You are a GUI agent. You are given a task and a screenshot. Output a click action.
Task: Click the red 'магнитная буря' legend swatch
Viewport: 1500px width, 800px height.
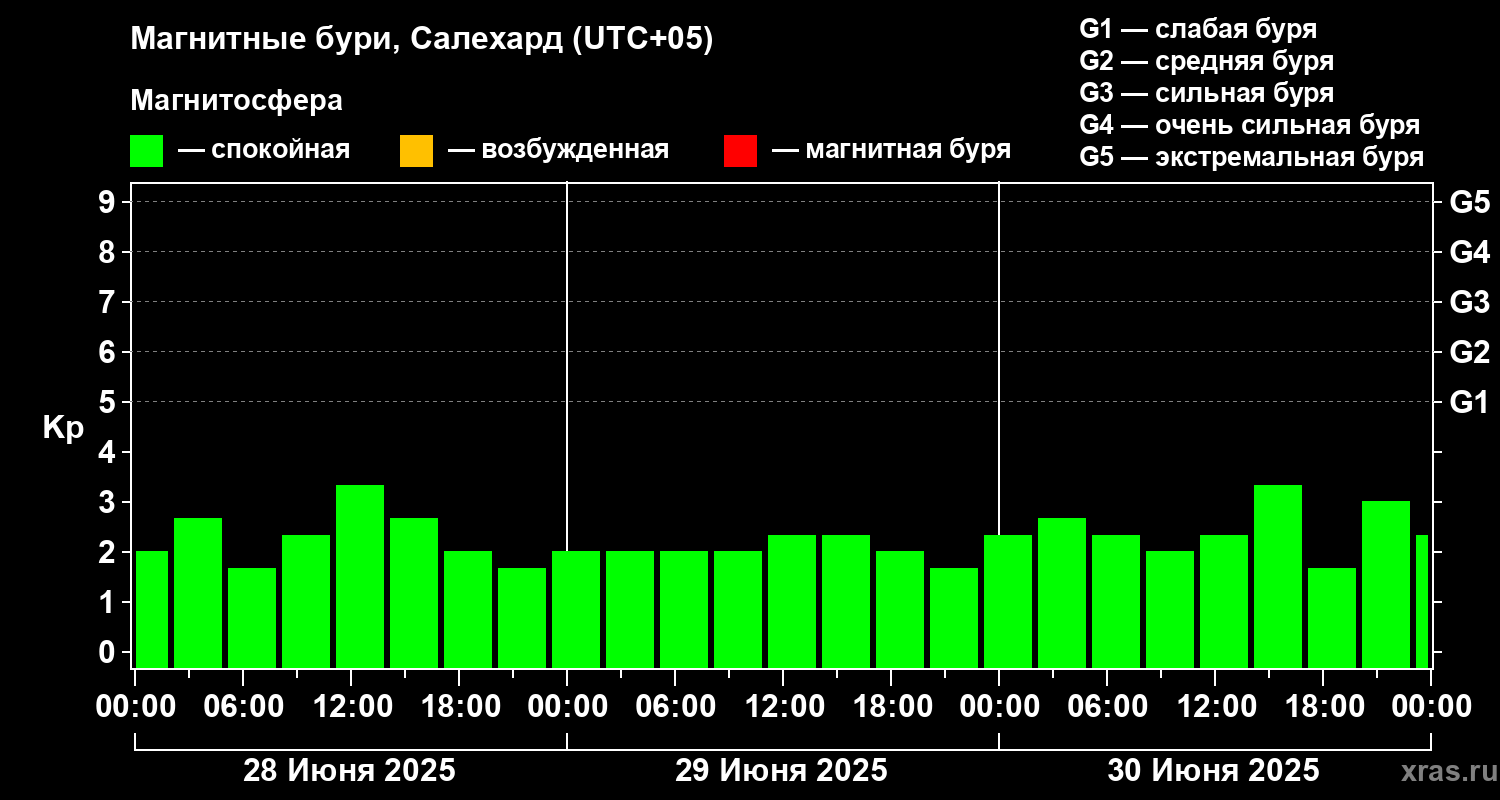pos(740,151)
